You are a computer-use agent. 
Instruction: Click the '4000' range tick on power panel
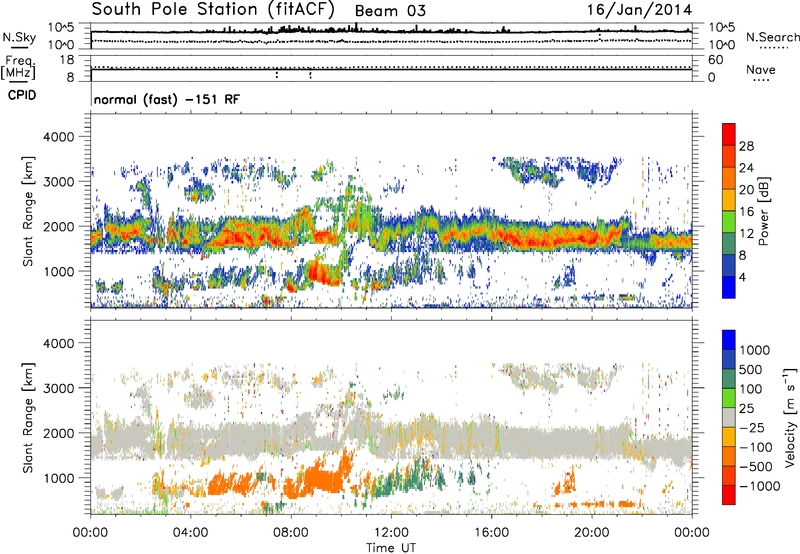coord(59,137)
